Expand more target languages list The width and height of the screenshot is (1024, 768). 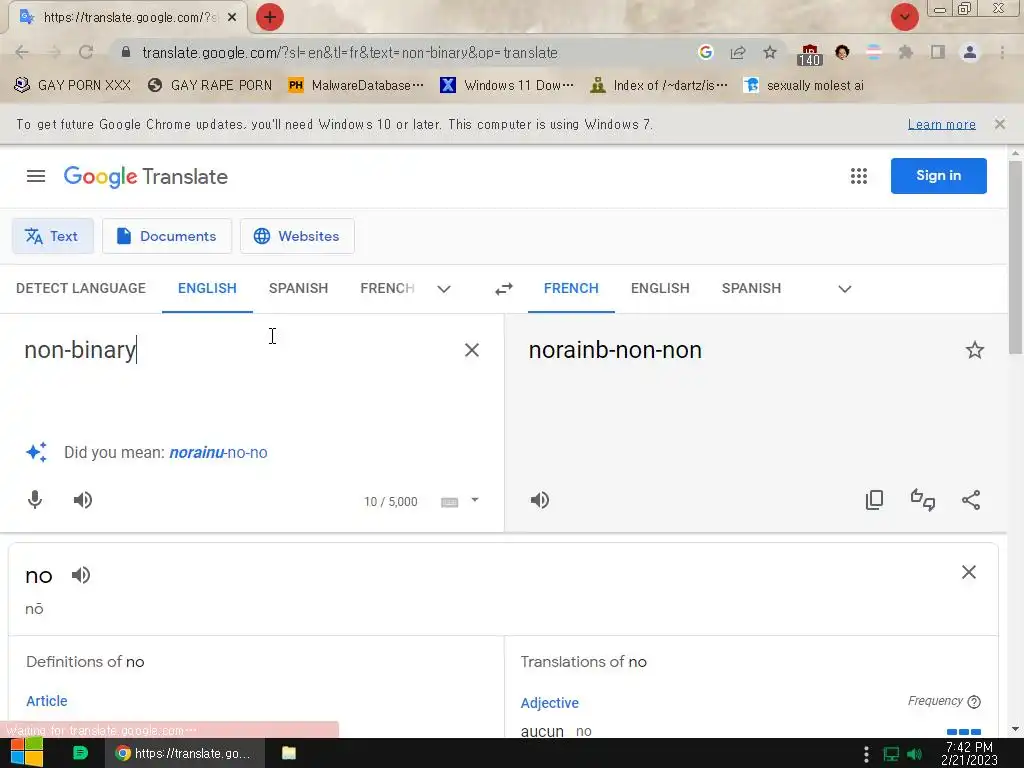844,289
